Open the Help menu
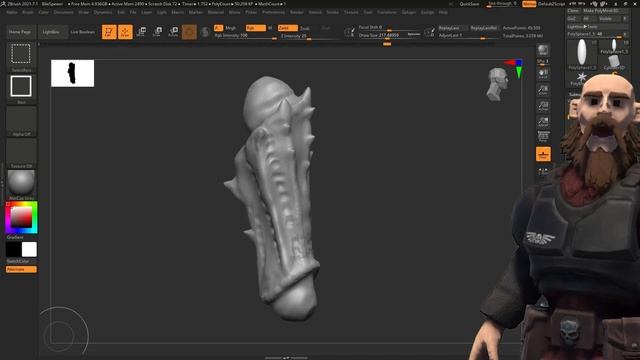The height and width of the screenshot is (360, 640). [x=443, y=12]
